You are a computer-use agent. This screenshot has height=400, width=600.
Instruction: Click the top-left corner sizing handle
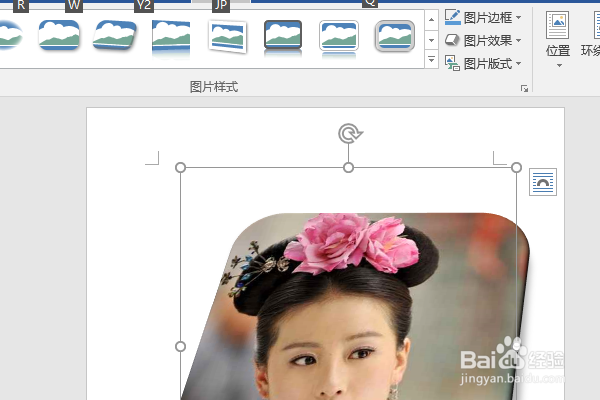[x=180, y=168]
